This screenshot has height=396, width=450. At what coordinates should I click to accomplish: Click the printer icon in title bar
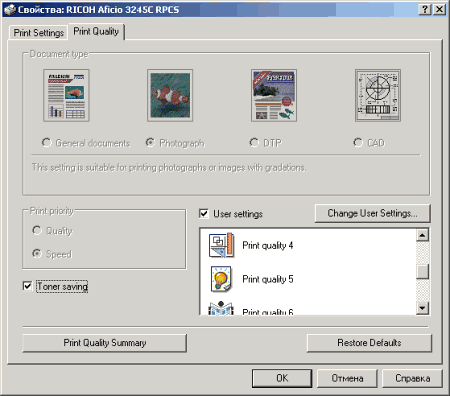tap(10, 9)
